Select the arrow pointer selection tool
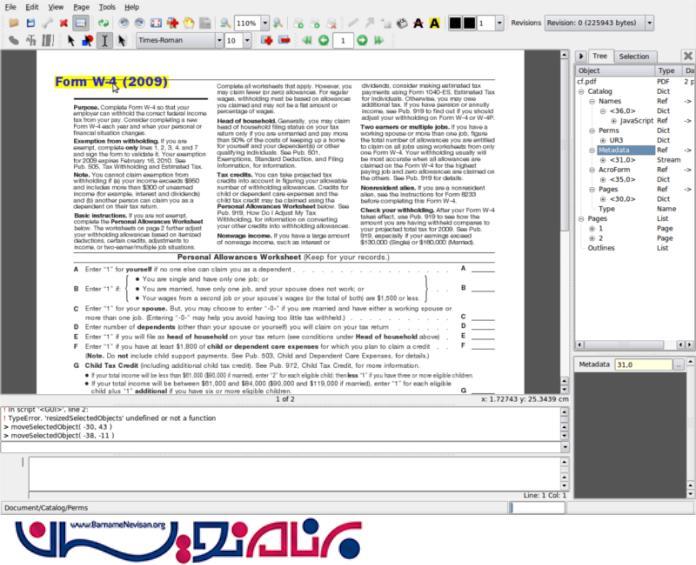 tap(70, 40)
